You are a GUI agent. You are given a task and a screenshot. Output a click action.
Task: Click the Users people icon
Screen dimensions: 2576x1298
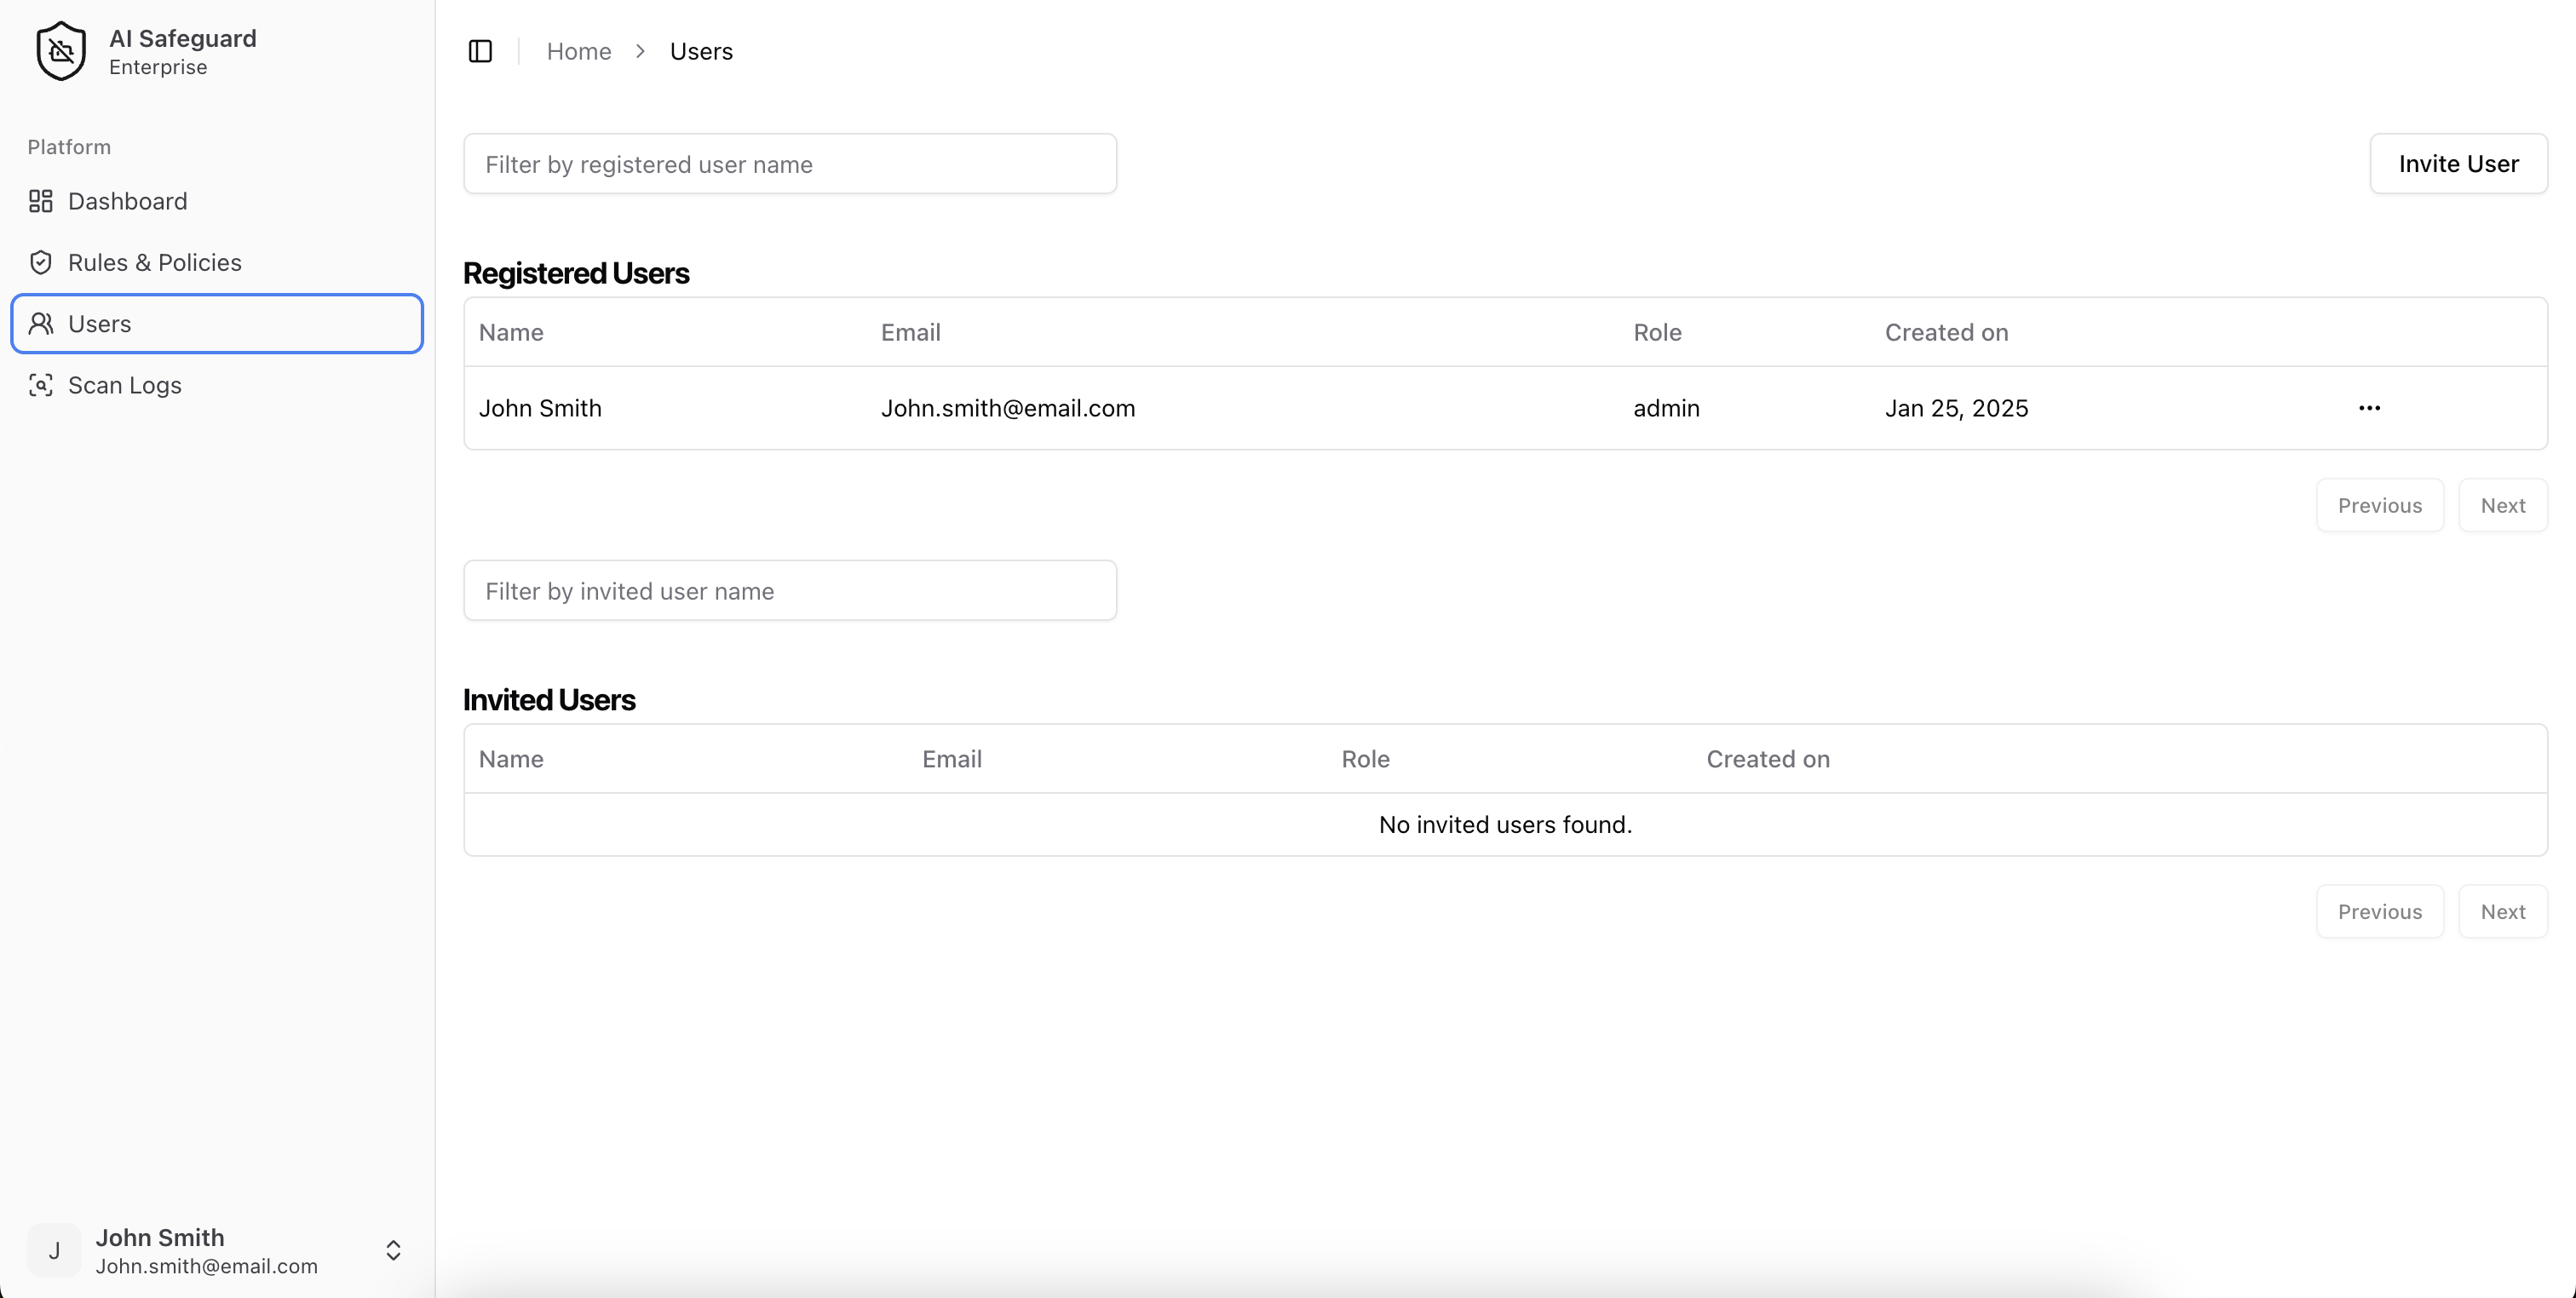41,323
